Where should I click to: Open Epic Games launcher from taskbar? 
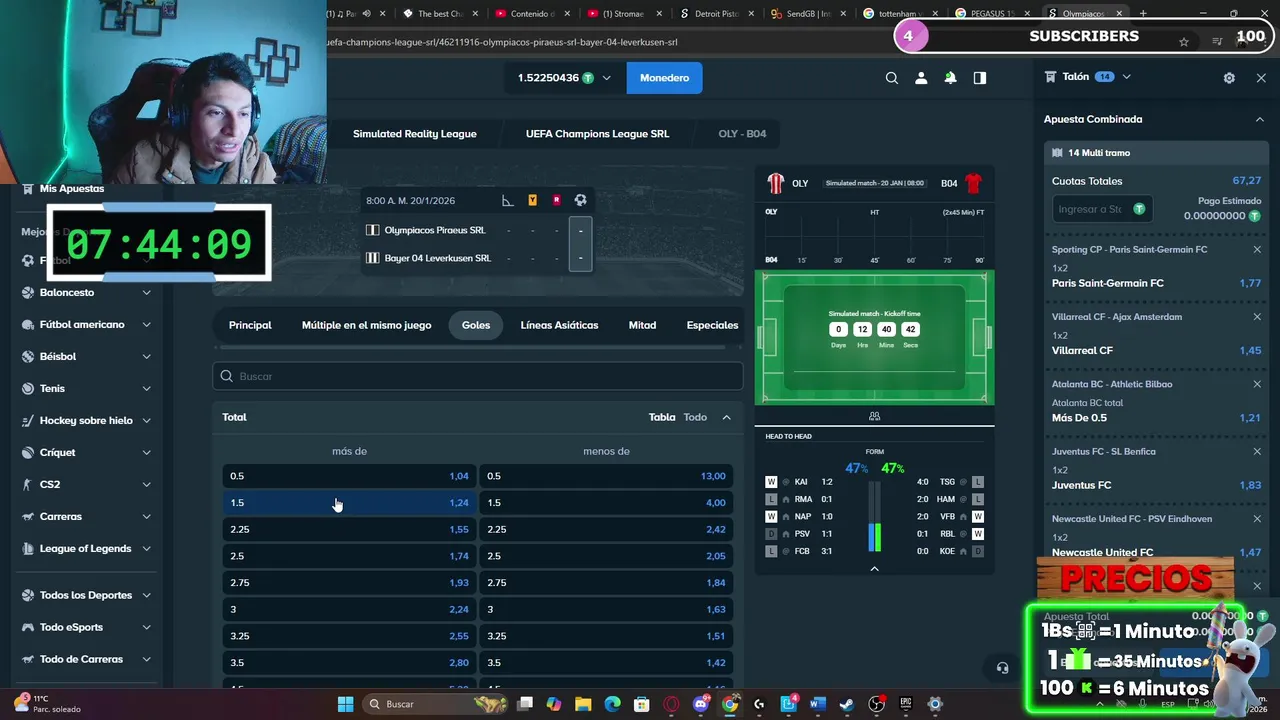coord(906,704)
